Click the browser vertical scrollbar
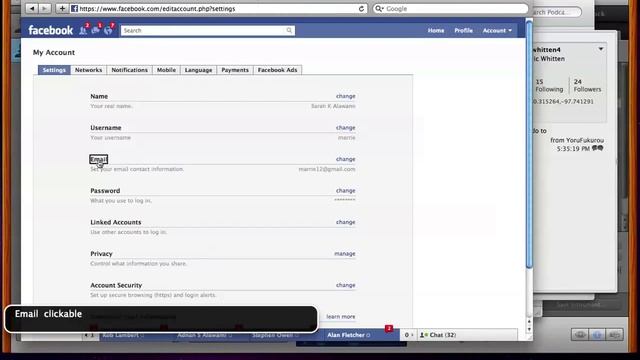This screenshot has height=360, width=640. click(529, 145)
